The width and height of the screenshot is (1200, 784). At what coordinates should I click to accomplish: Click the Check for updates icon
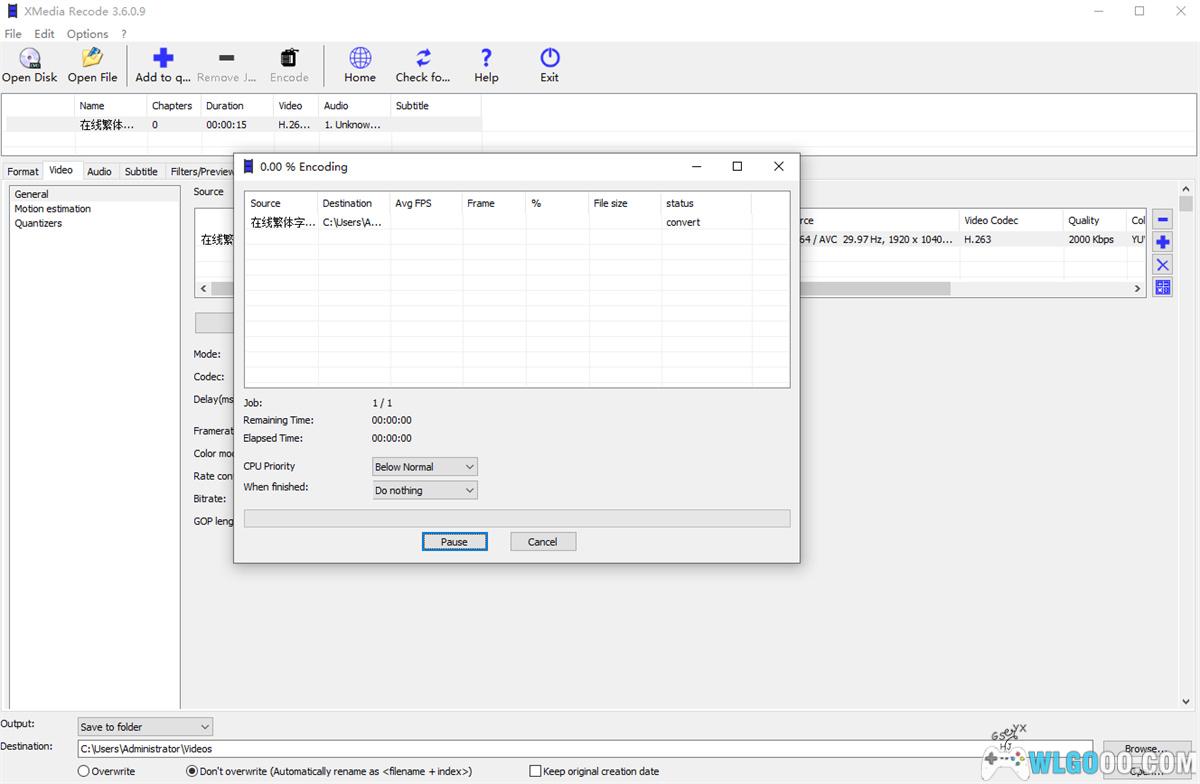click(423, 59)
